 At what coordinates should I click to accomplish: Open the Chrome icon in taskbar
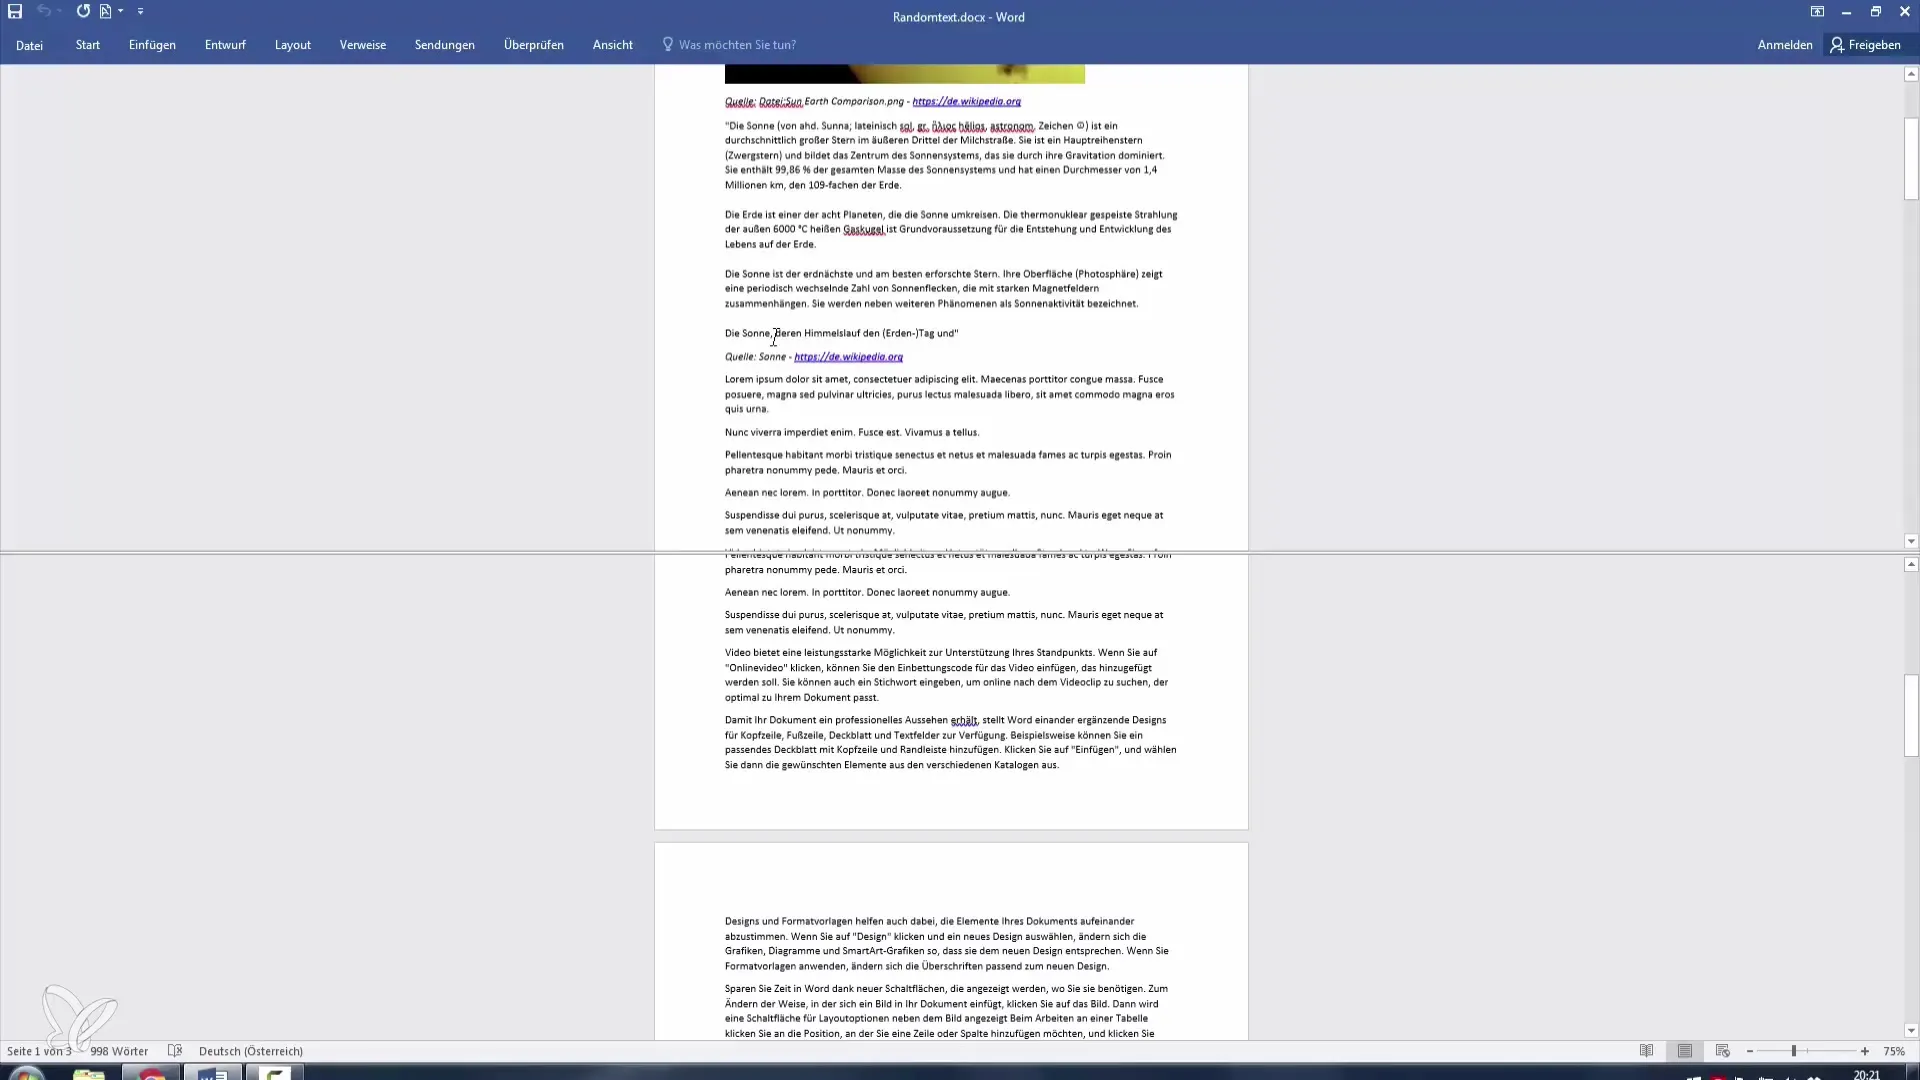point(151,1073)
